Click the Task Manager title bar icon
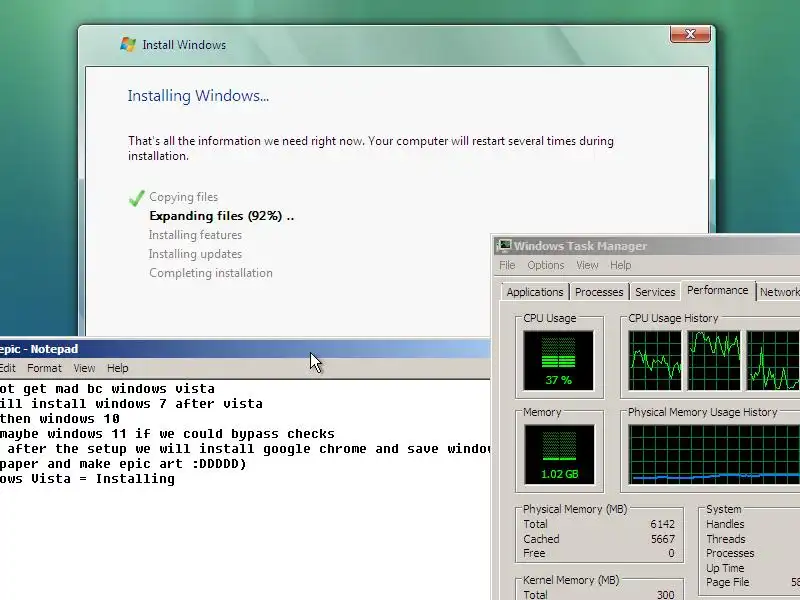The height and width of the screenshot is (600, 800). 503,245
